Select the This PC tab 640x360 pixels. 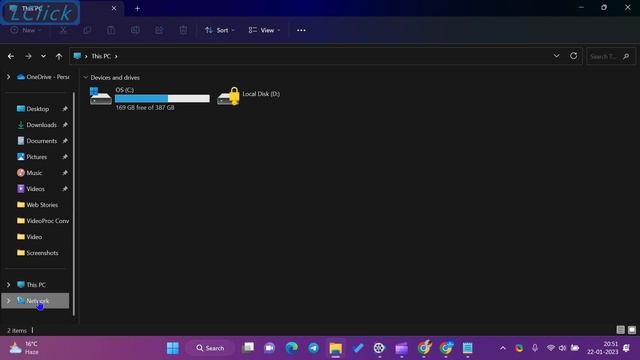pos(61,8)
